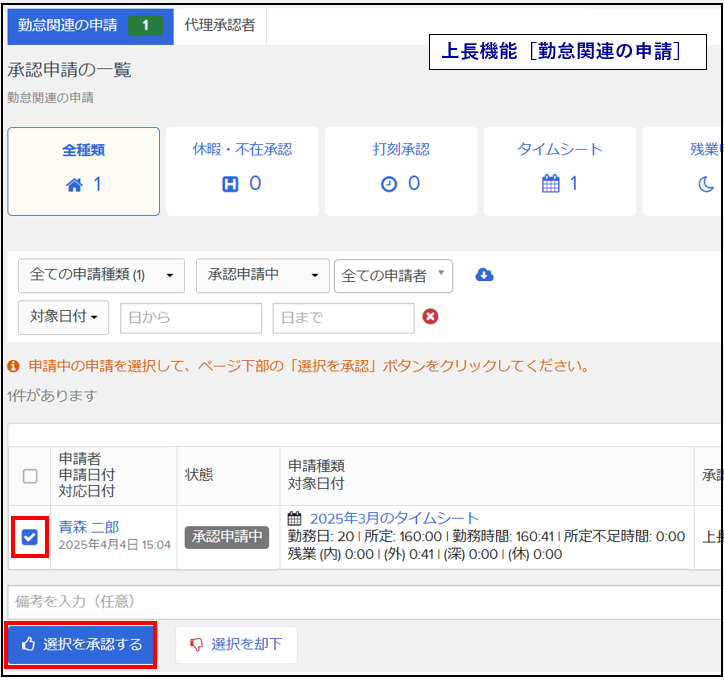Click the 選択を却下 button

point(236,644)
